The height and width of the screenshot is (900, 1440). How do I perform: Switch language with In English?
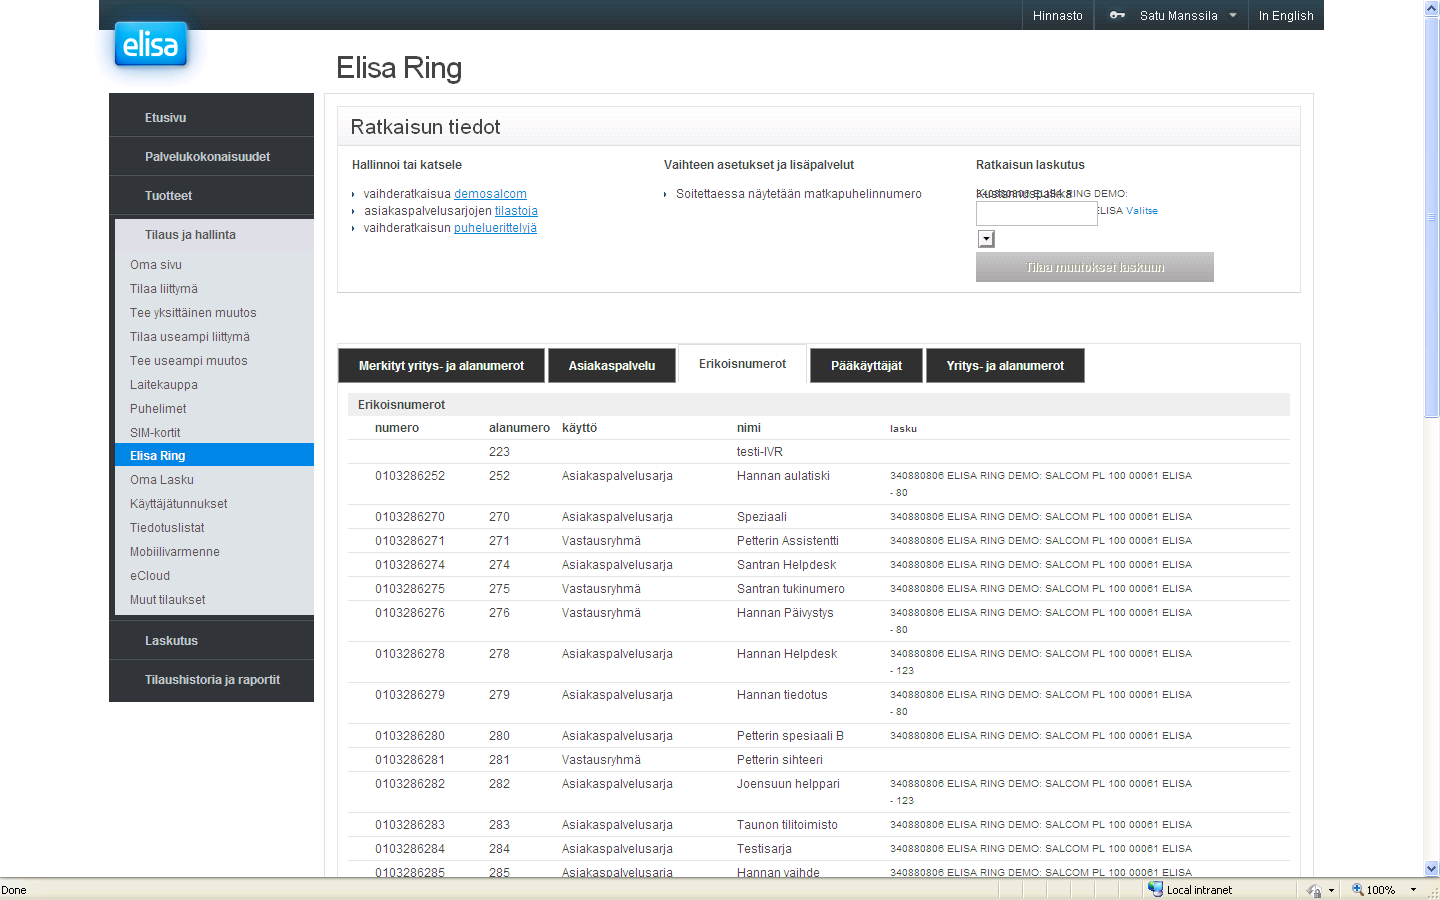tap(1286, 15)
